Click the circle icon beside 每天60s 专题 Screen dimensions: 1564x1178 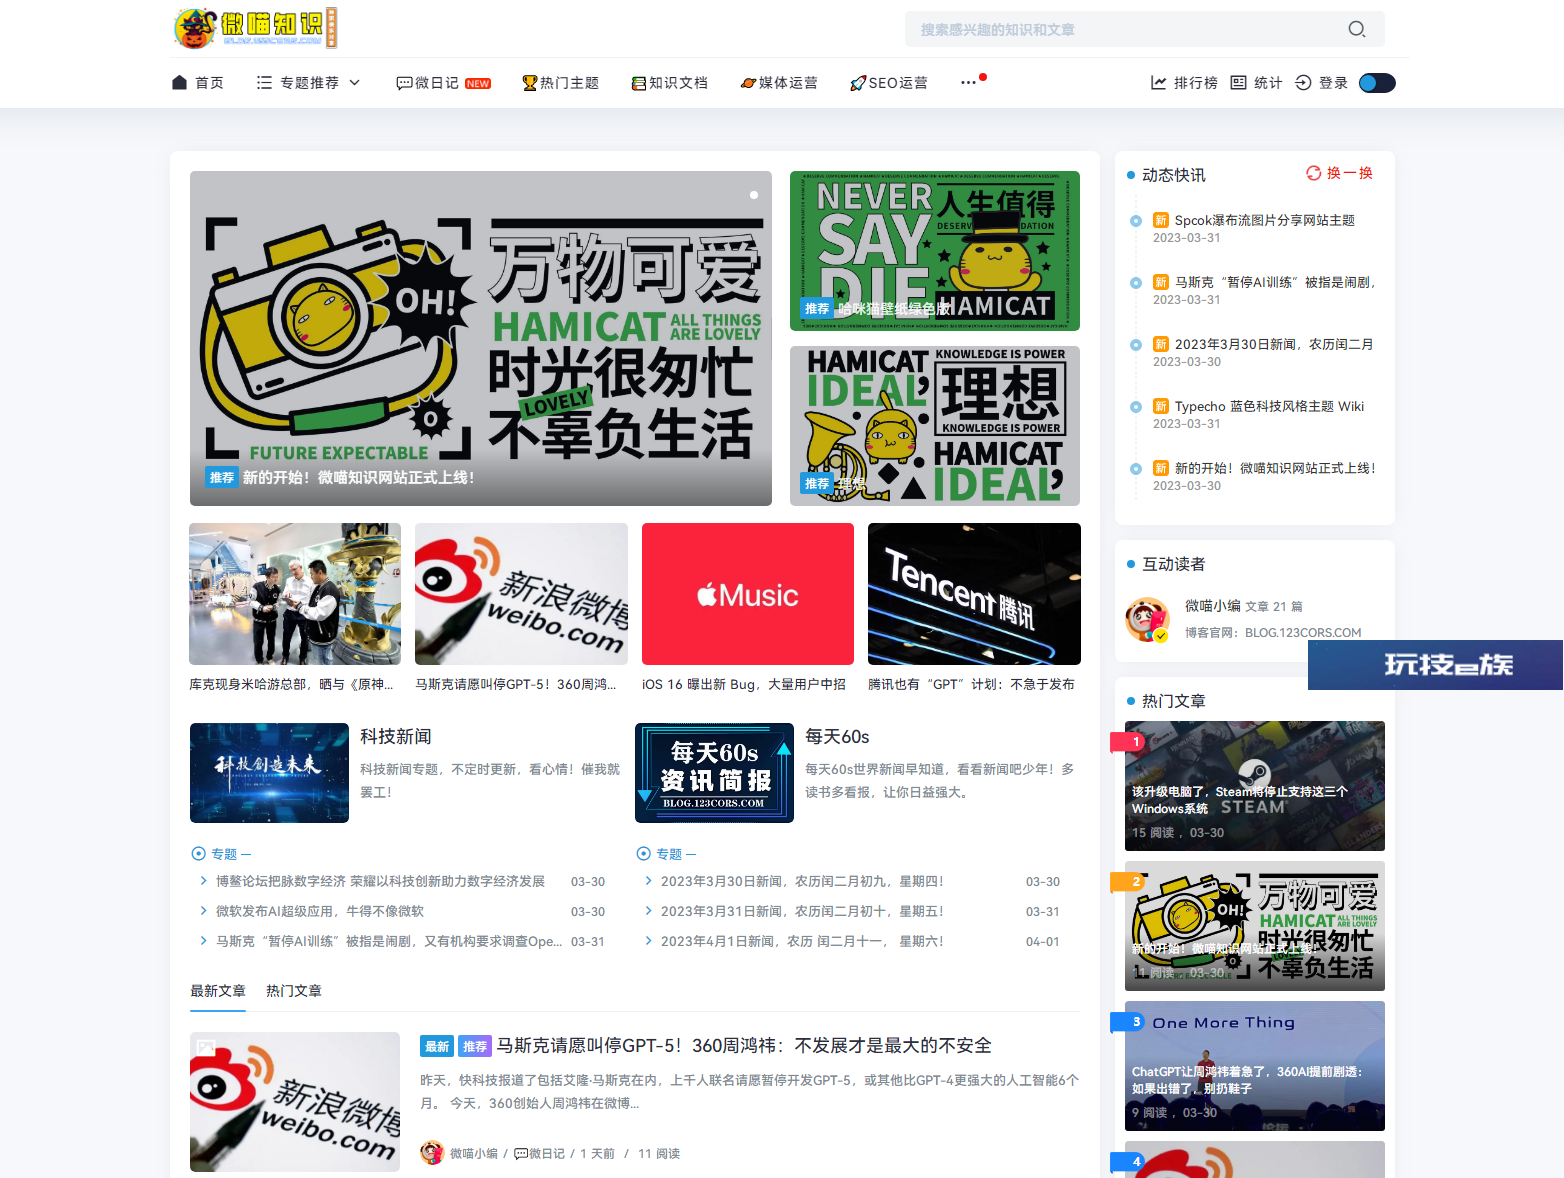(643, 853)
